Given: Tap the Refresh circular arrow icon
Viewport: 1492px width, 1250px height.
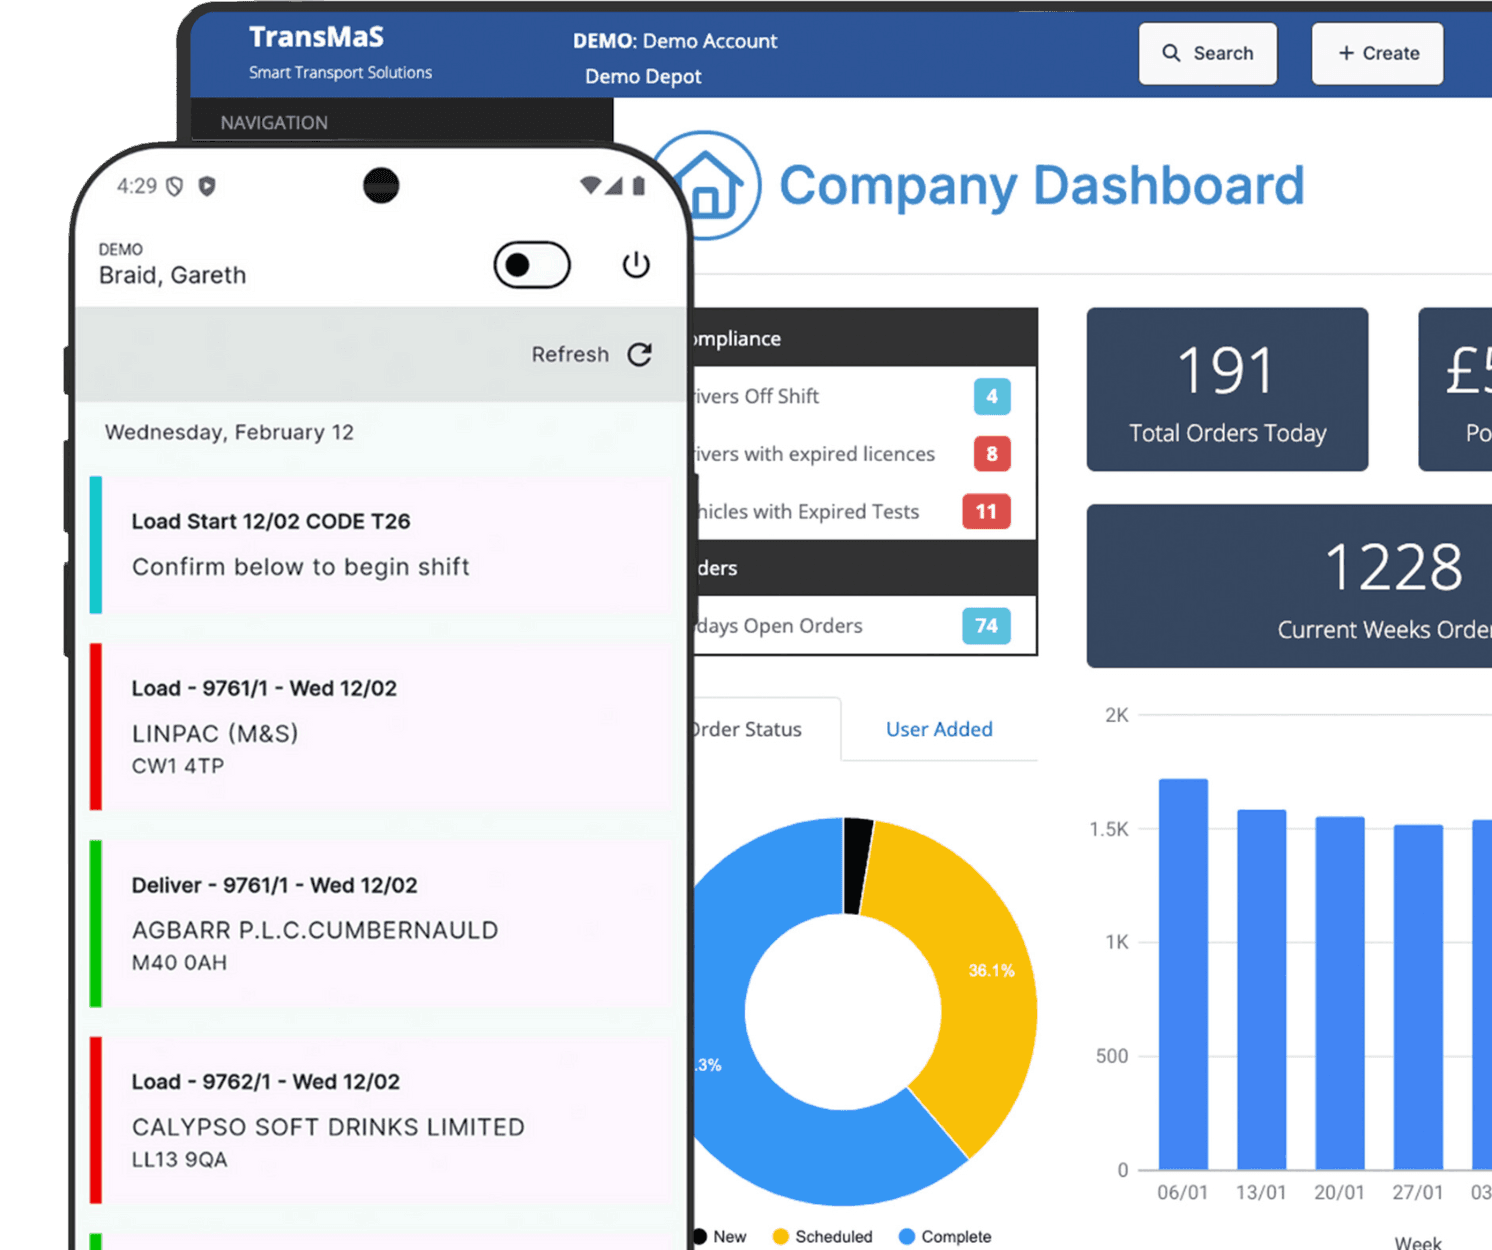Looking at the screenshot, I should tap(640, 354).
